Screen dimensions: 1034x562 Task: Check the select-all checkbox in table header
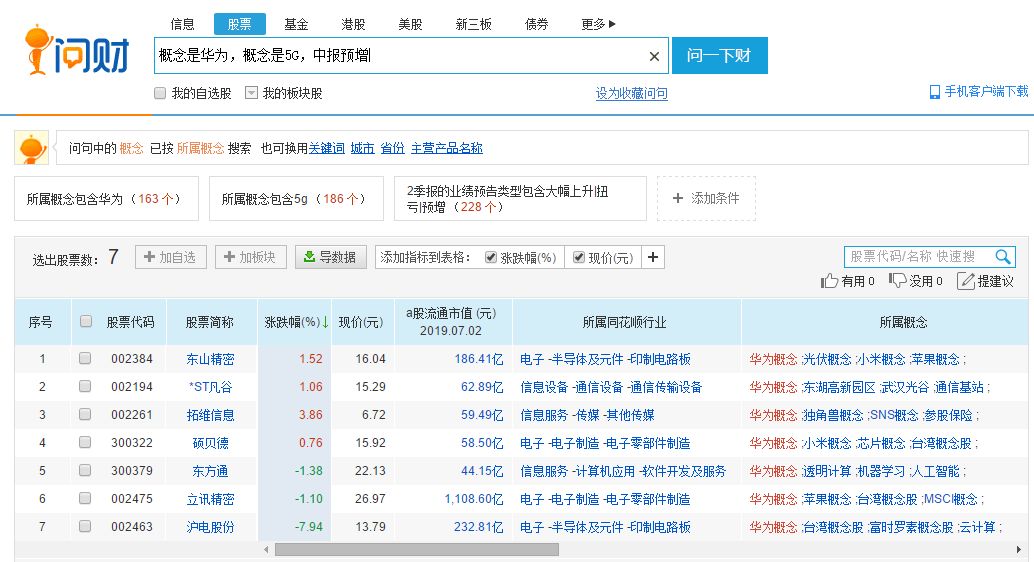pyautogui.click(x=86, y=321)
